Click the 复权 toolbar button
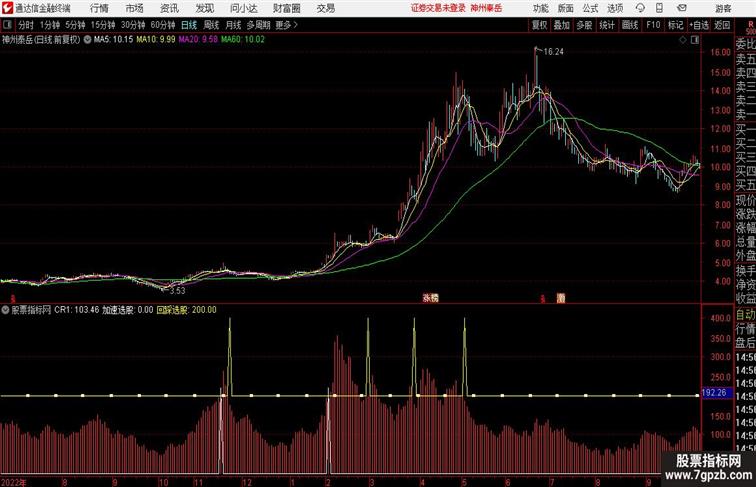Screen dimensions: 756x487 [539, 25]
